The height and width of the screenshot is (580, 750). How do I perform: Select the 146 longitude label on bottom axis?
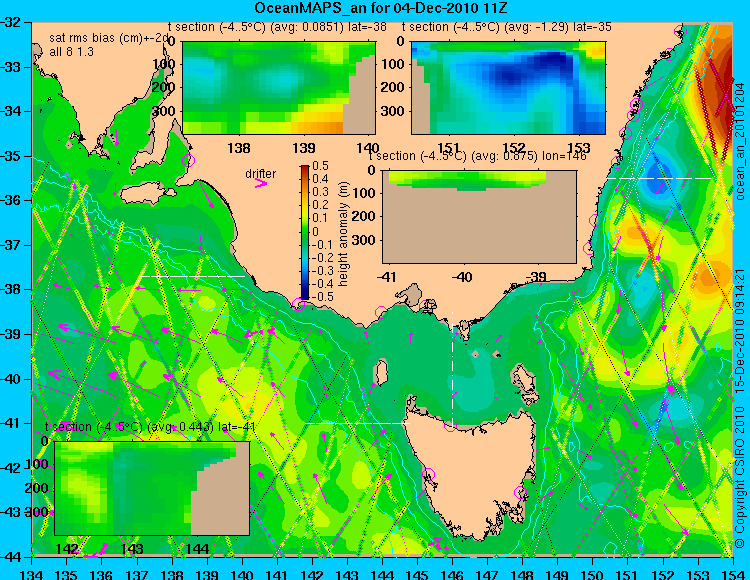point(452,574)
